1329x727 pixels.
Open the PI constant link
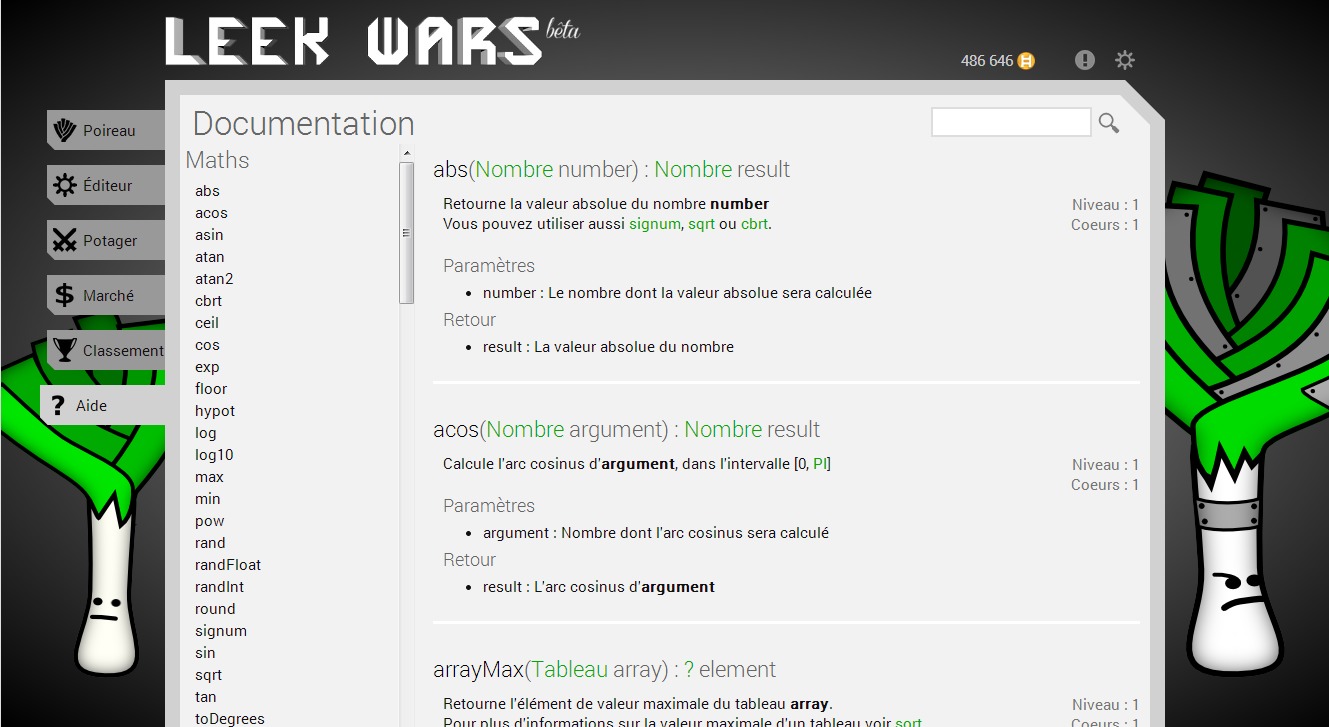(x=820, y=464)
